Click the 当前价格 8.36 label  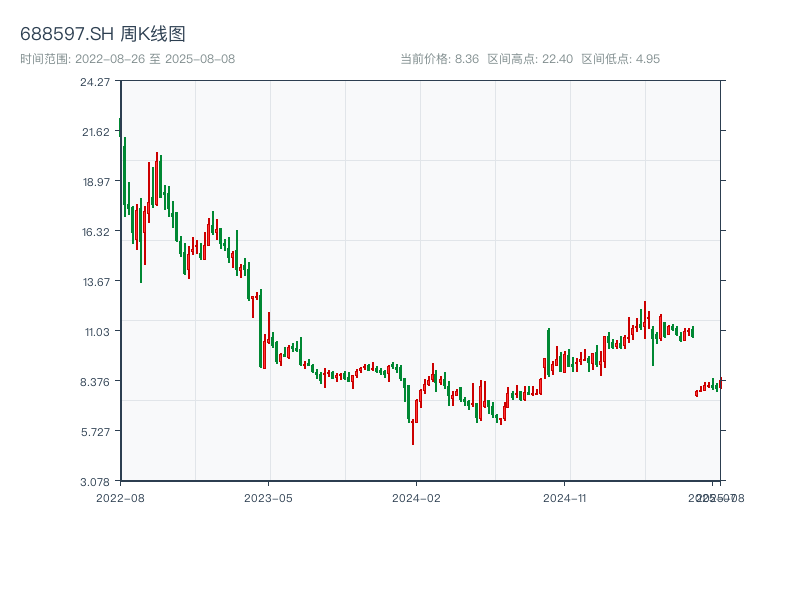[439, 59]
